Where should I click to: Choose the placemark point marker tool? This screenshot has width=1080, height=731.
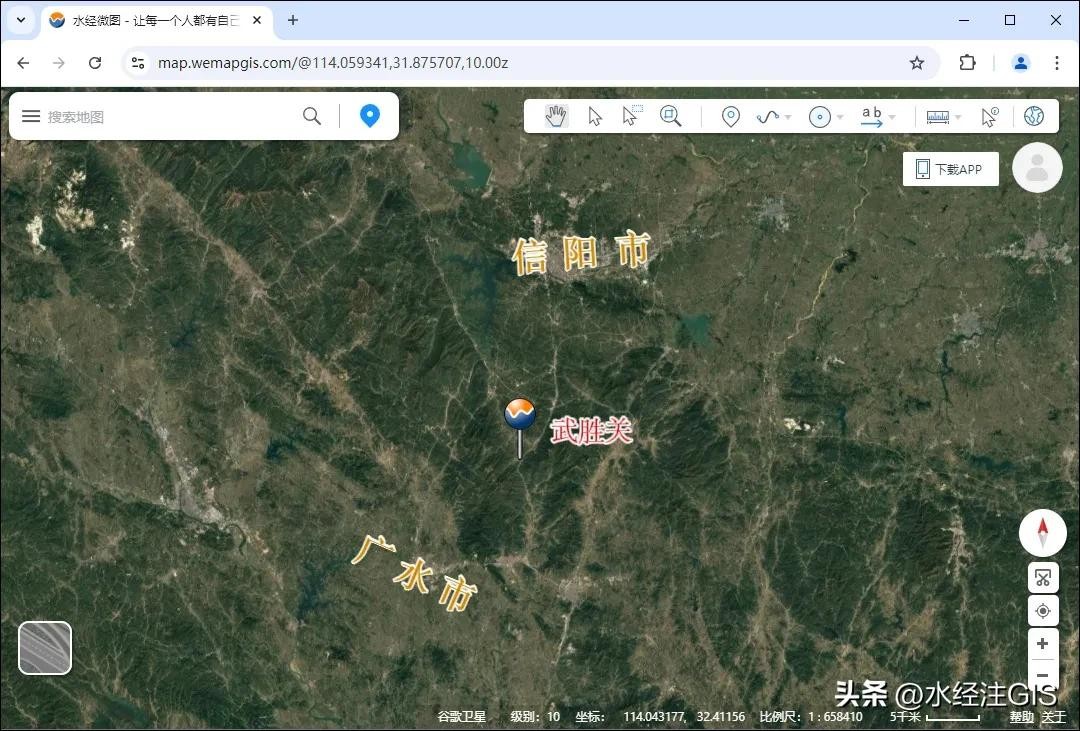click(x=731, y=117)
